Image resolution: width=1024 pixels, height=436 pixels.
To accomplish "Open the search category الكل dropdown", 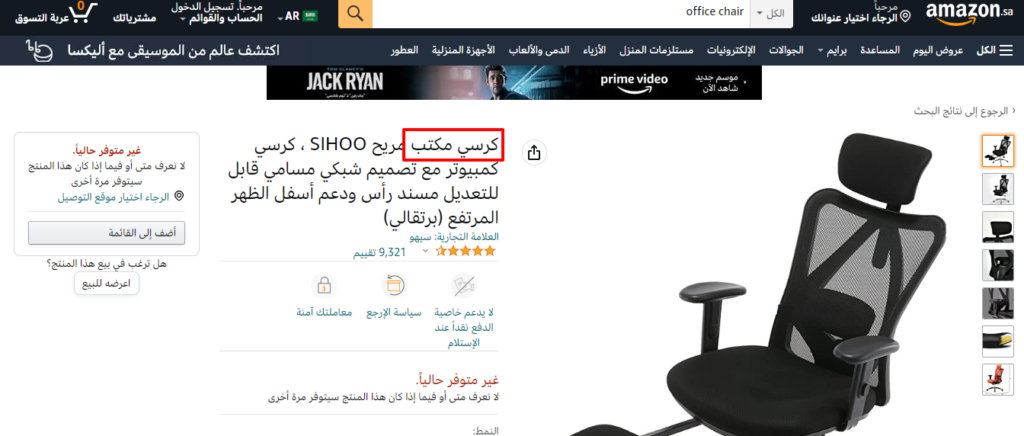I will click(771, 13).
